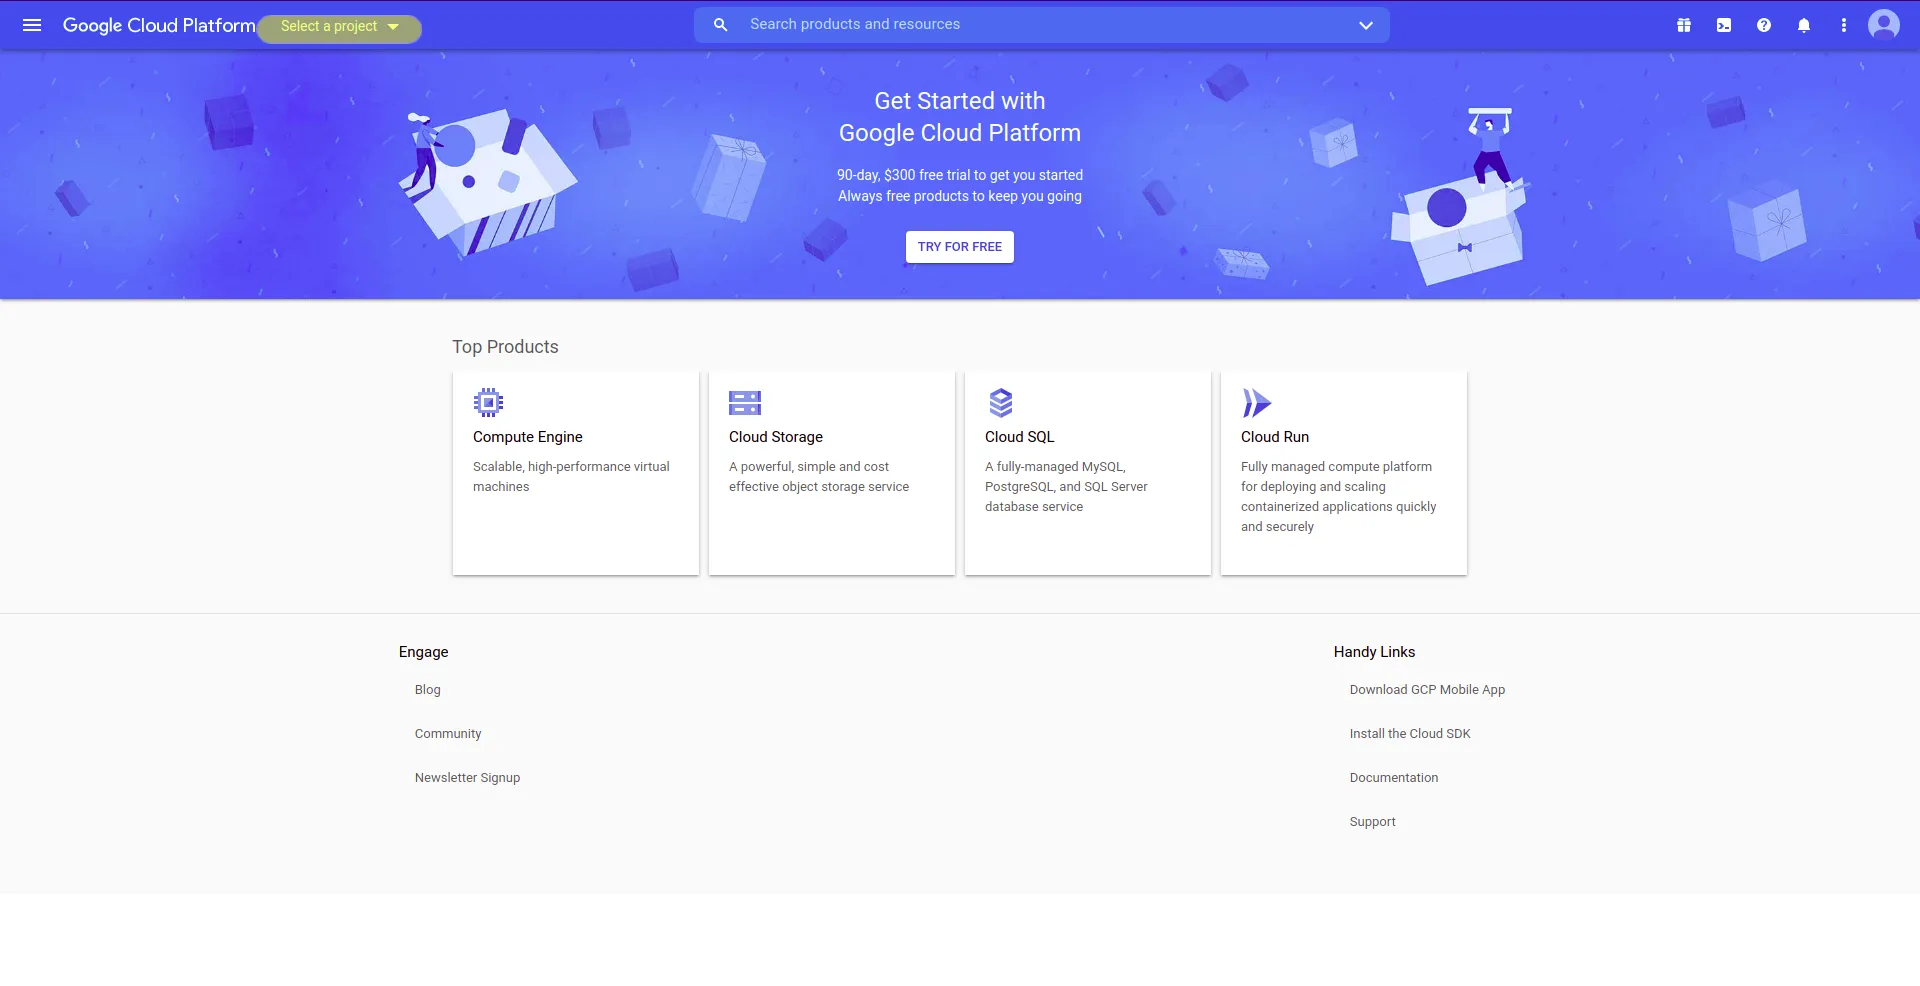1920x986 pixels.
Task: Open the Notifications bell
Action: tap(1804, 25)
